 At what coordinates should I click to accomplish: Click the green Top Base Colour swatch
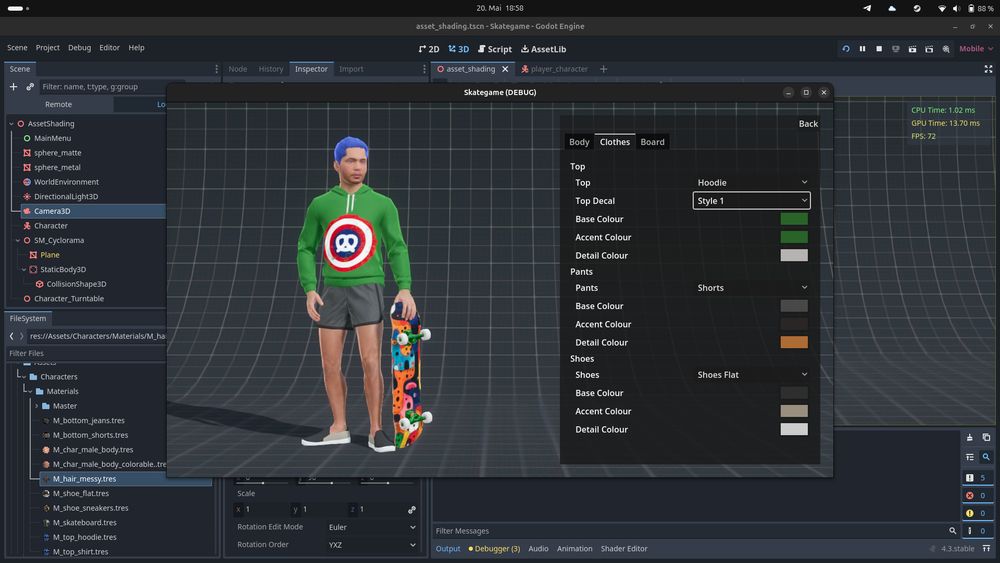[x=794, y=219]
